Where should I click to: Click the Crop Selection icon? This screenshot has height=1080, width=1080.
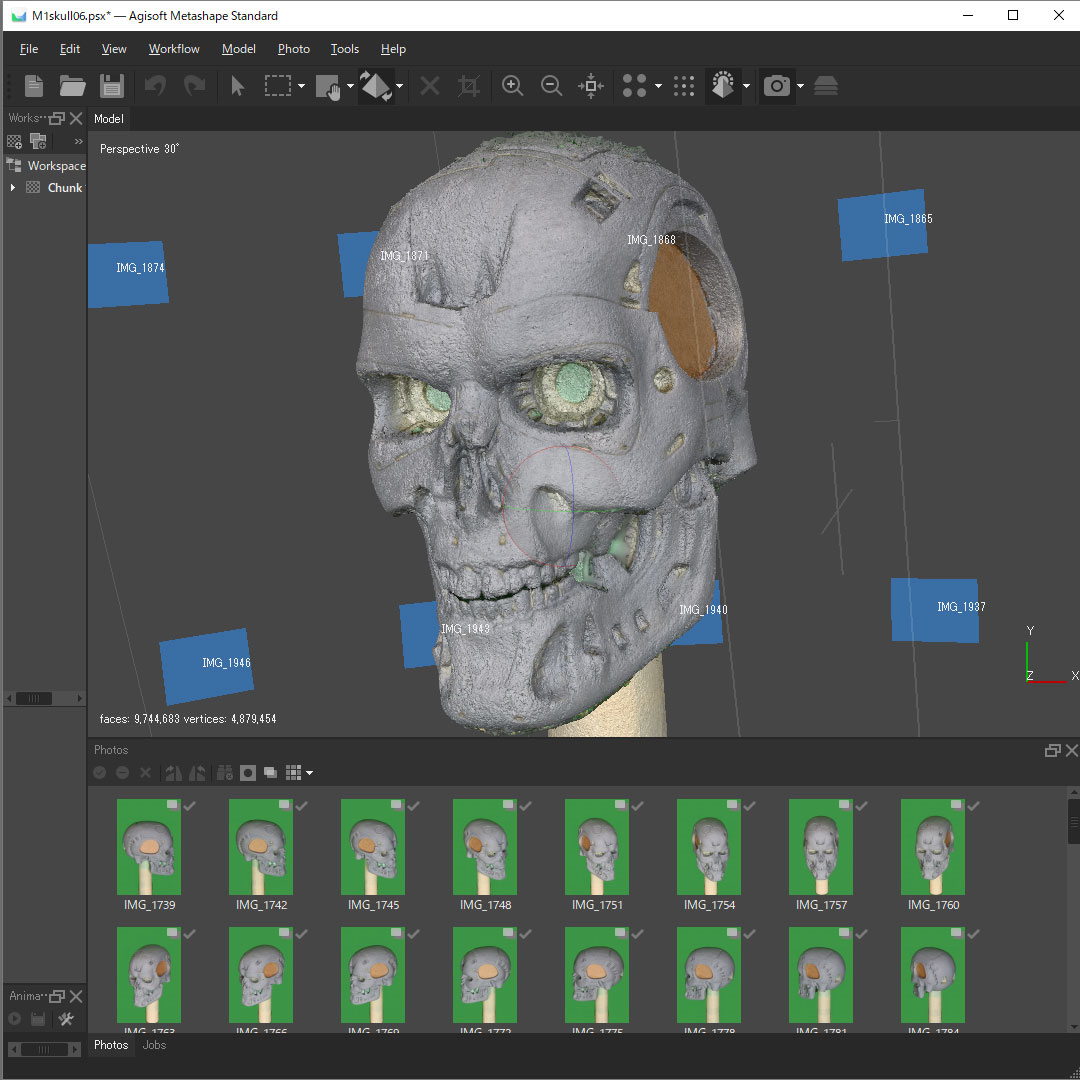[x=469, y=86]
